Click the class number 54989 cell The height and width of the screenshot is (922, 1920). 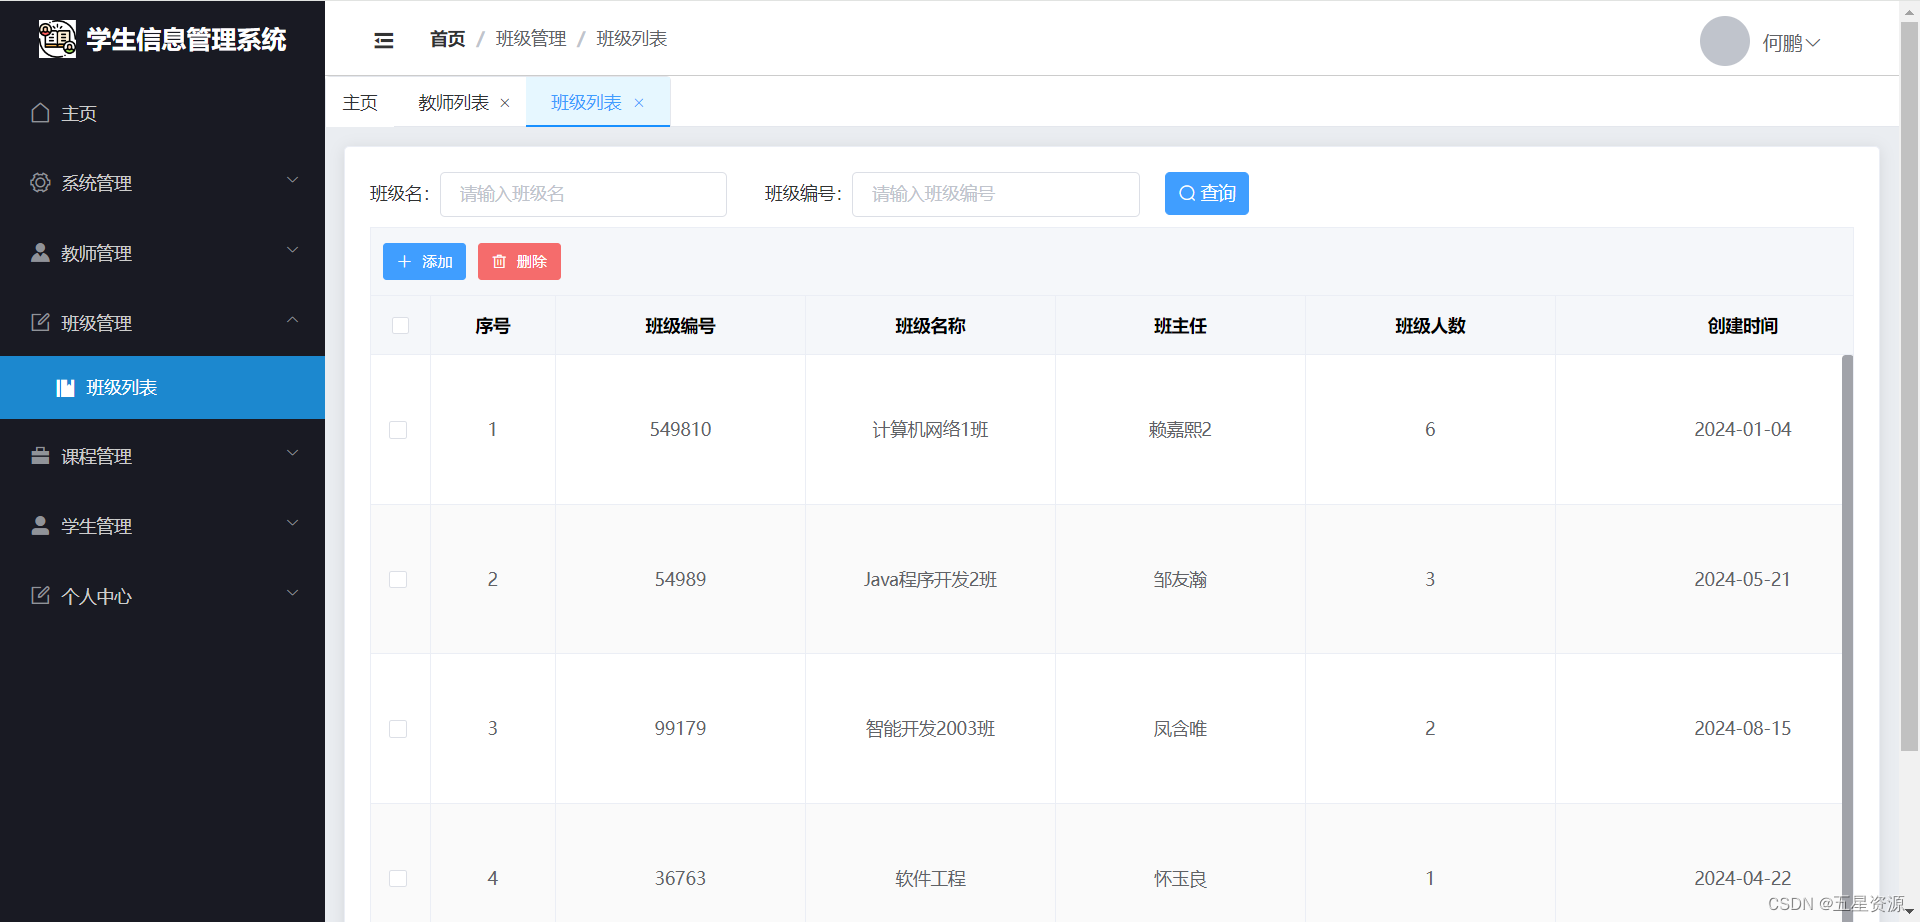point(680,580)
